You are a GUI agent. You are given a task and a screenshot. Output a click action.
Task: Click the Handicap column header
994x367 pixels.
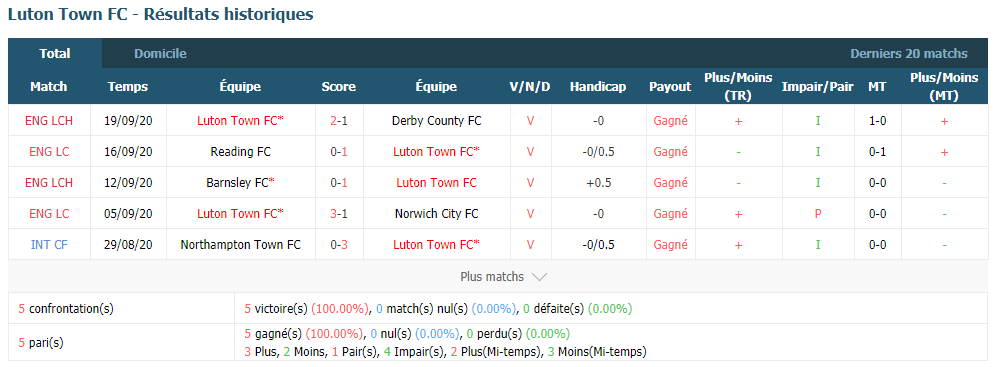click(598, 87)
